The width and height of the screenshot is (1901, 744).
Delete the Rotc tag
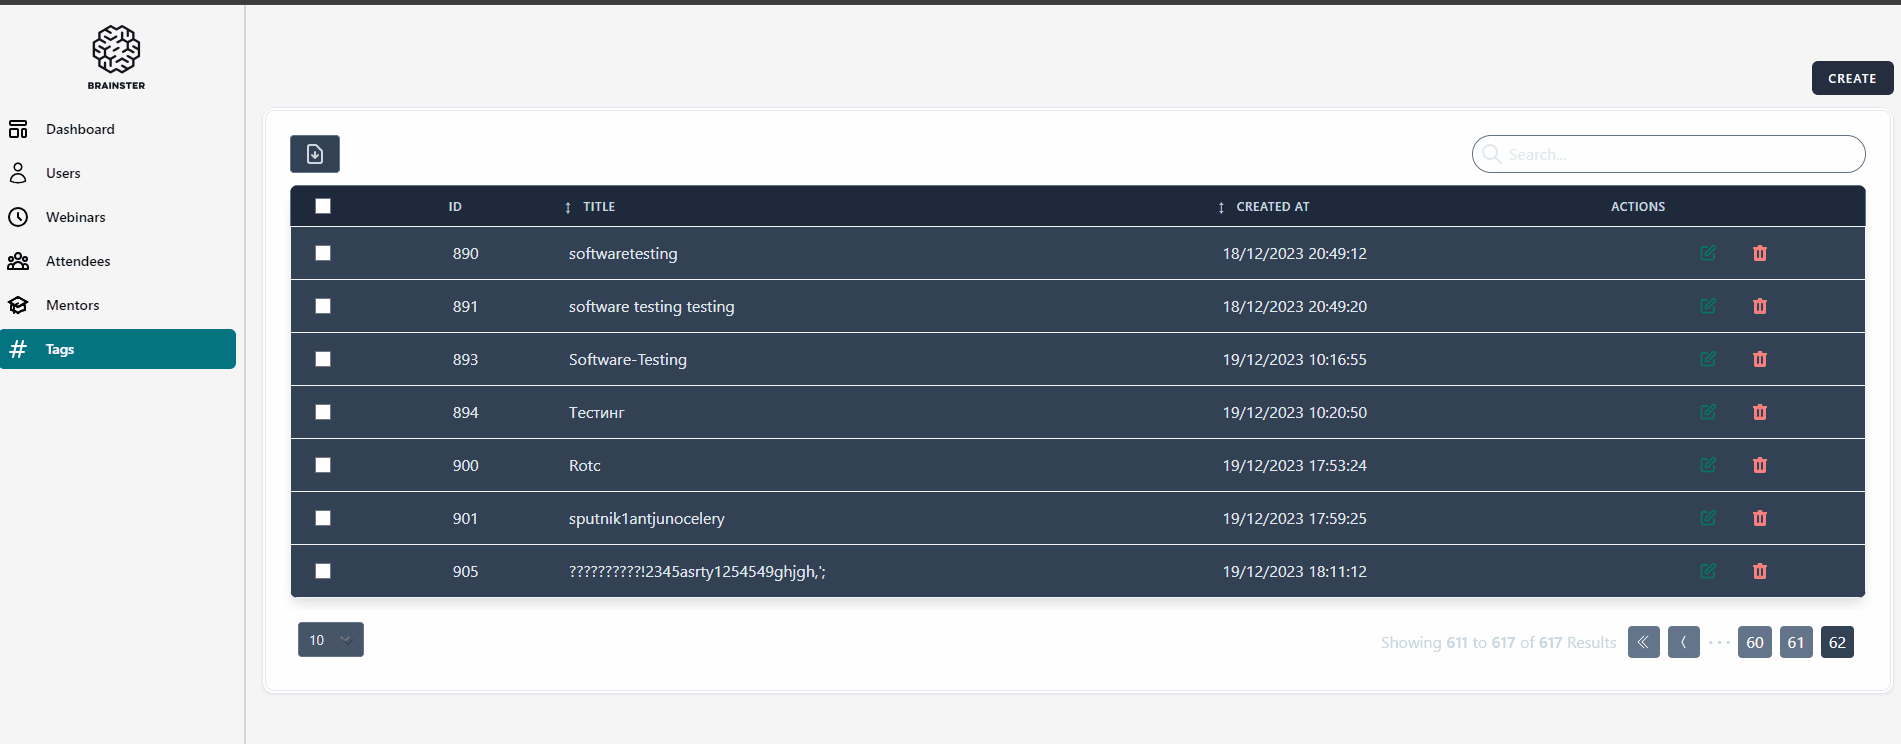coord(1759,465)
